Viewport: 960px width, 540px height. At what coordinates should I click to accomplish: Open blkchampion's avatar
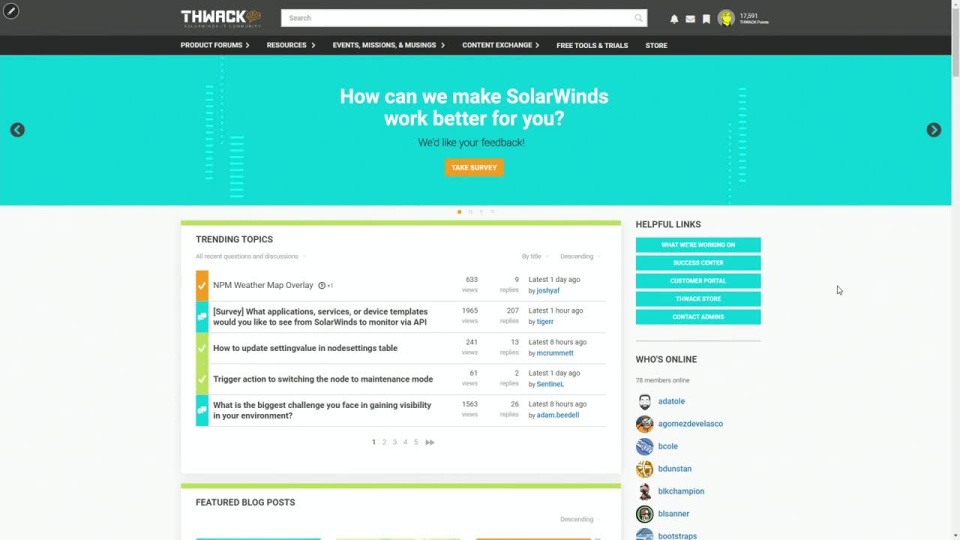(645, 491)
